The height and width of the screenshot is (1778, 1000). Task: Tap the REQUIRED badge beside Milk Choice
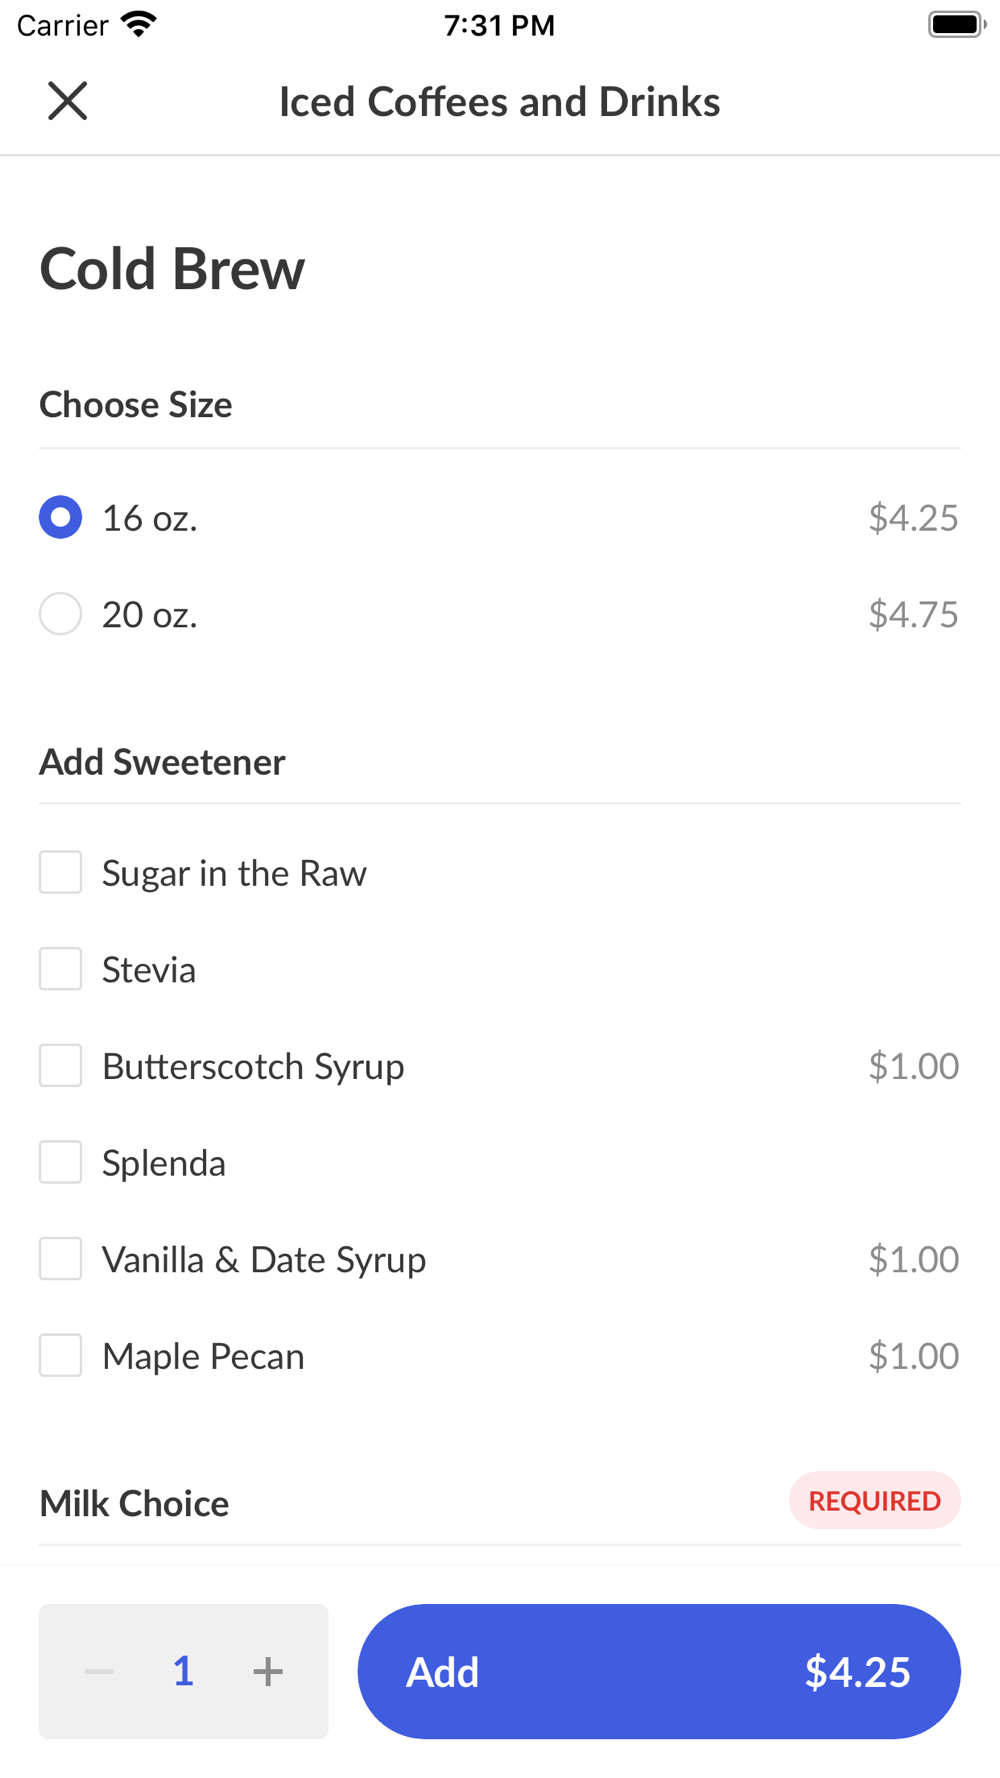click(874, 1500)
